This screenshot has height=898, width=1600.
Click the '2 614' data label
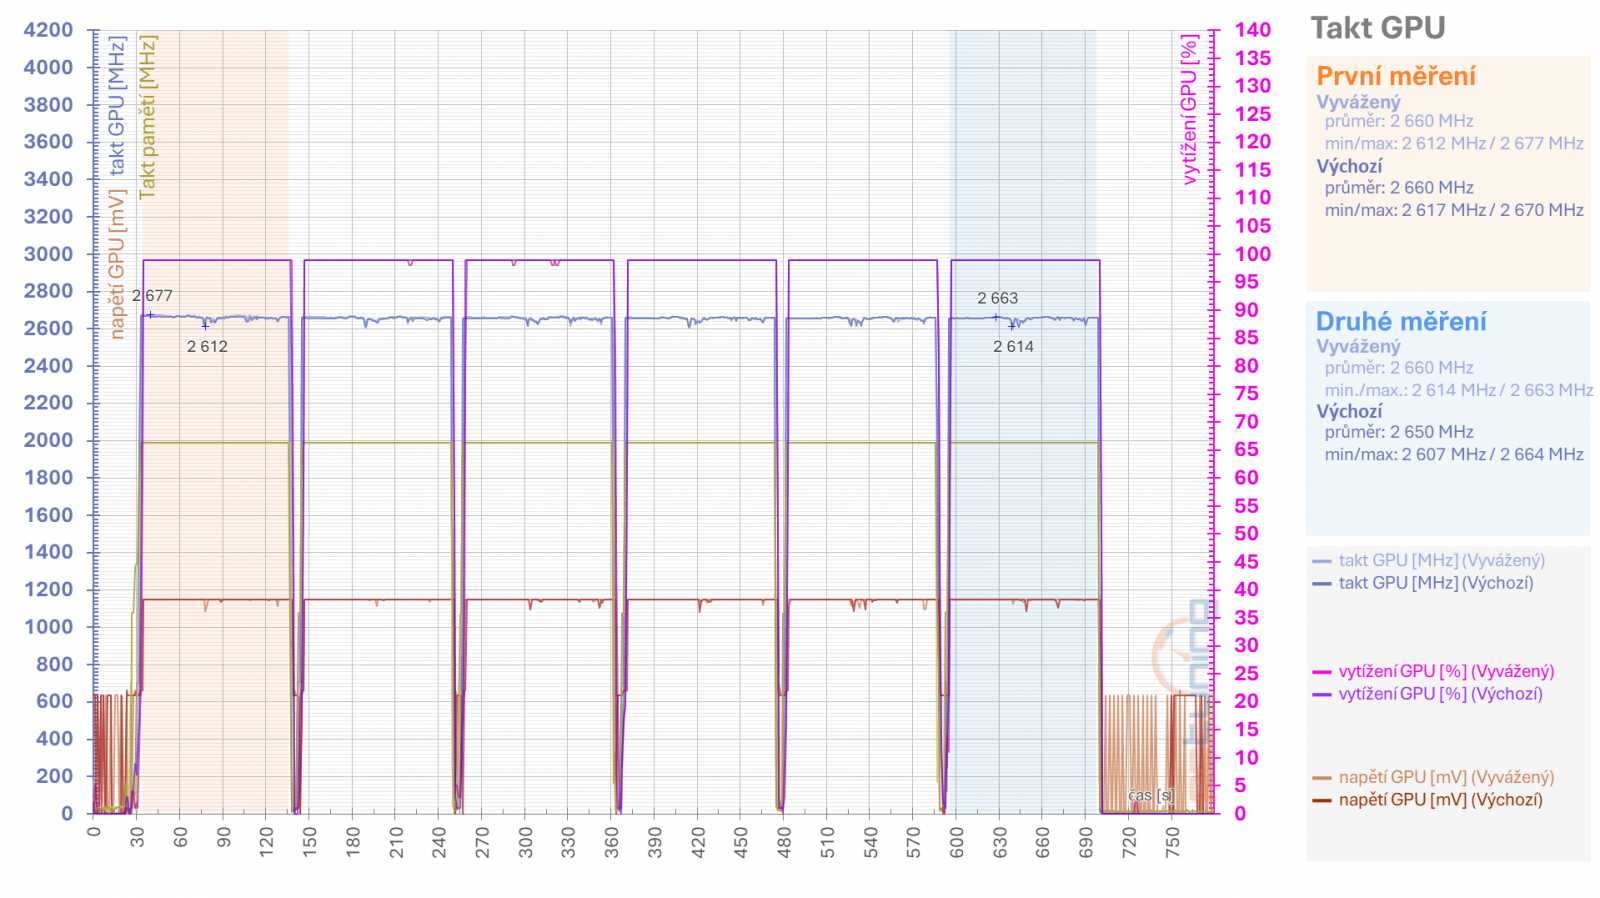tap(1013, 346)
